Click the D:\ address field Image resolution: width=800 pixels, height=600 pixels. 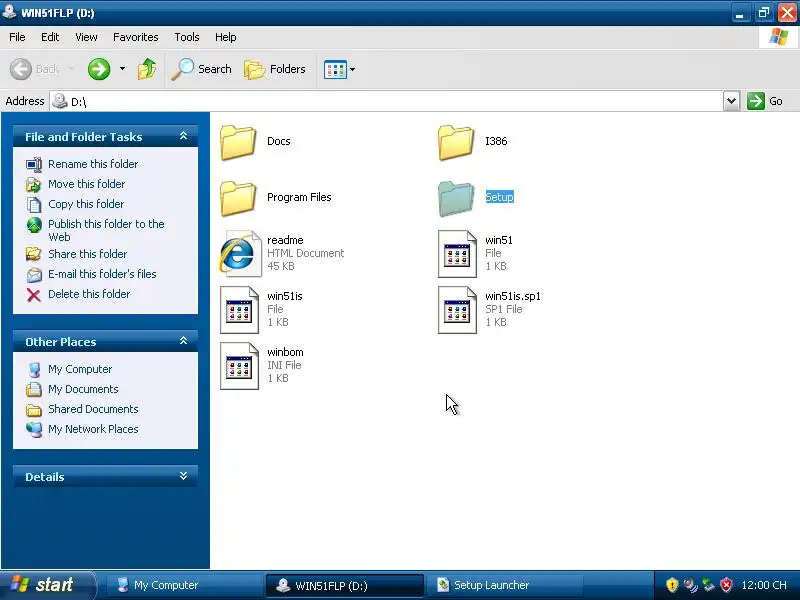(386, 102)
